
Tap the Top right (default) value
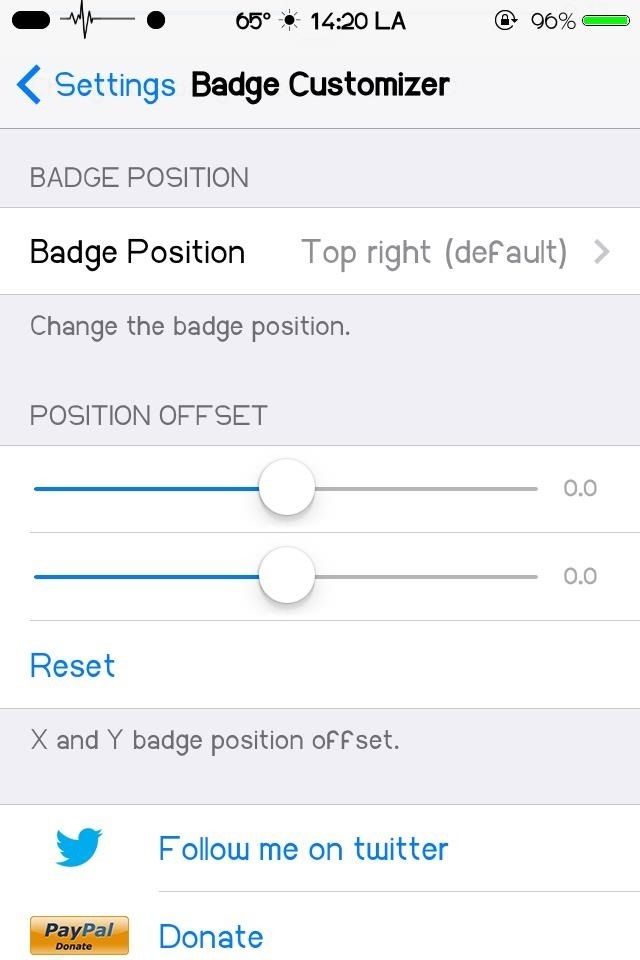434,252
